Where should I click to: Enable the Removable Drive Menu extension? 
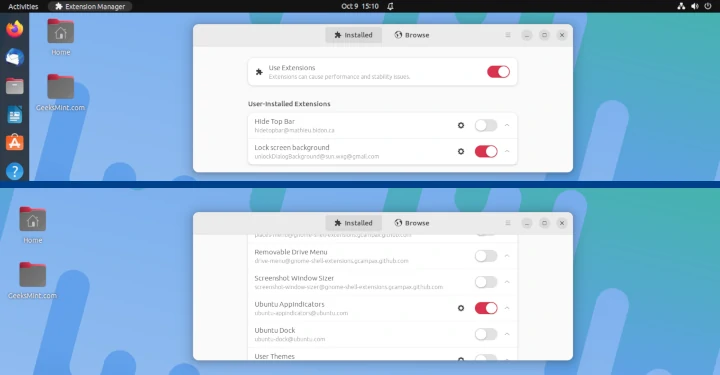(x=486, y=256)
